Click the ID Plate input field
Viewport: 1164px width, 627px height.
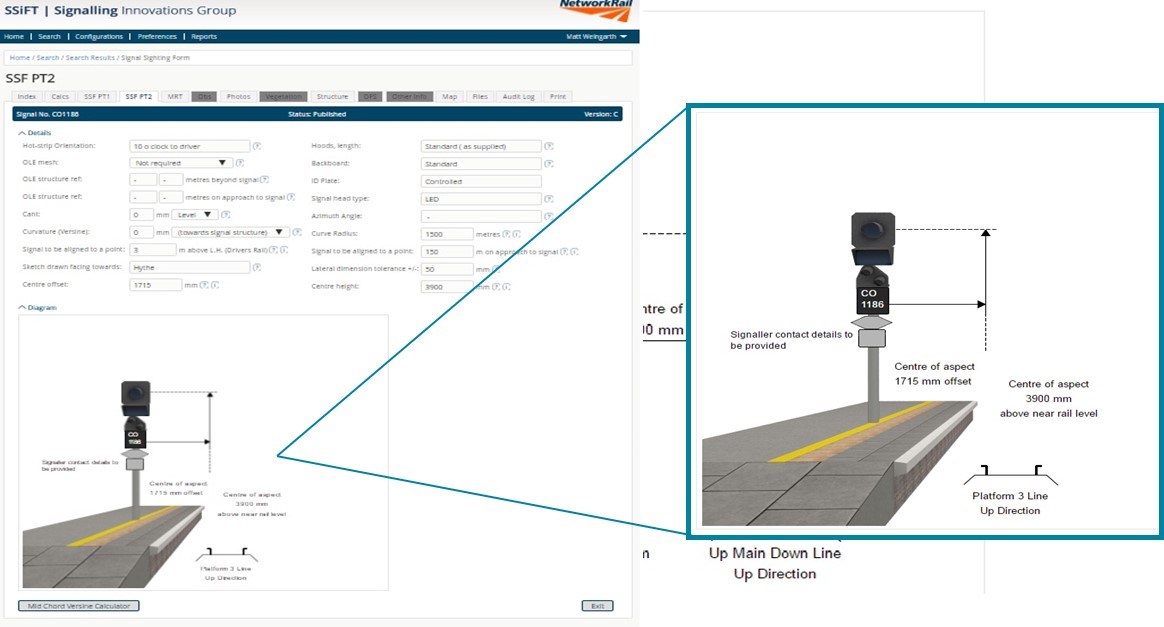pyautogui.click(x=481, y=181)
